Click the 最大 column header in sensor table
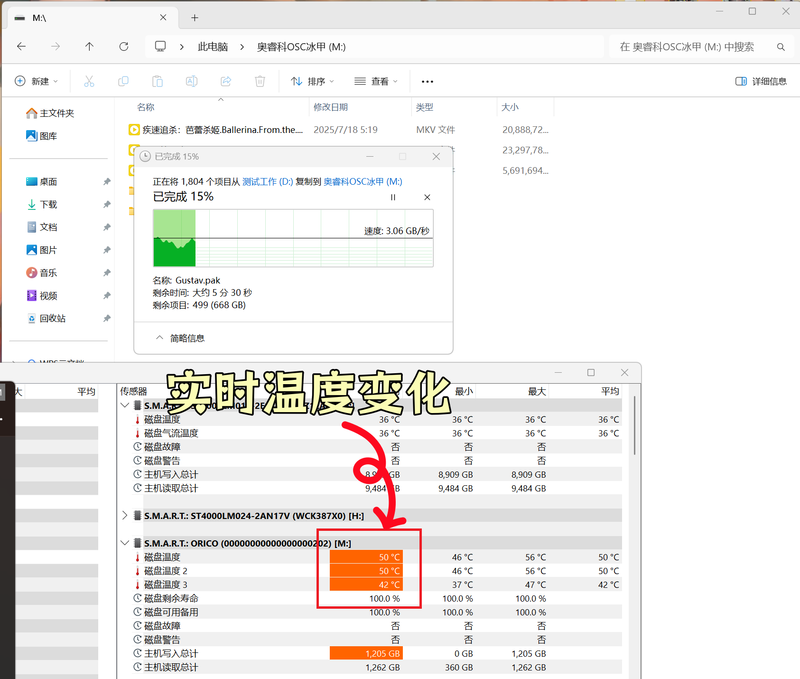 tap(537, 391)
